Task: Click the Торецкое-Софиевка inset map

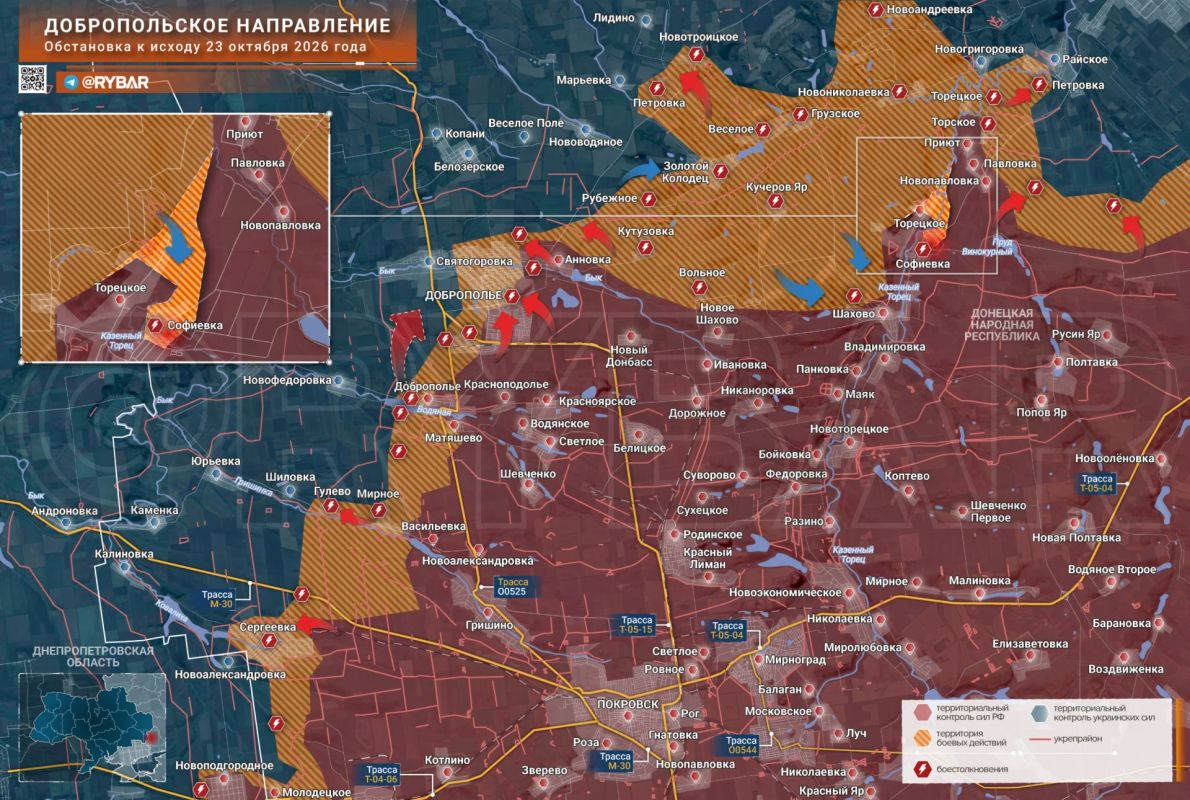Action: (175, 238)
